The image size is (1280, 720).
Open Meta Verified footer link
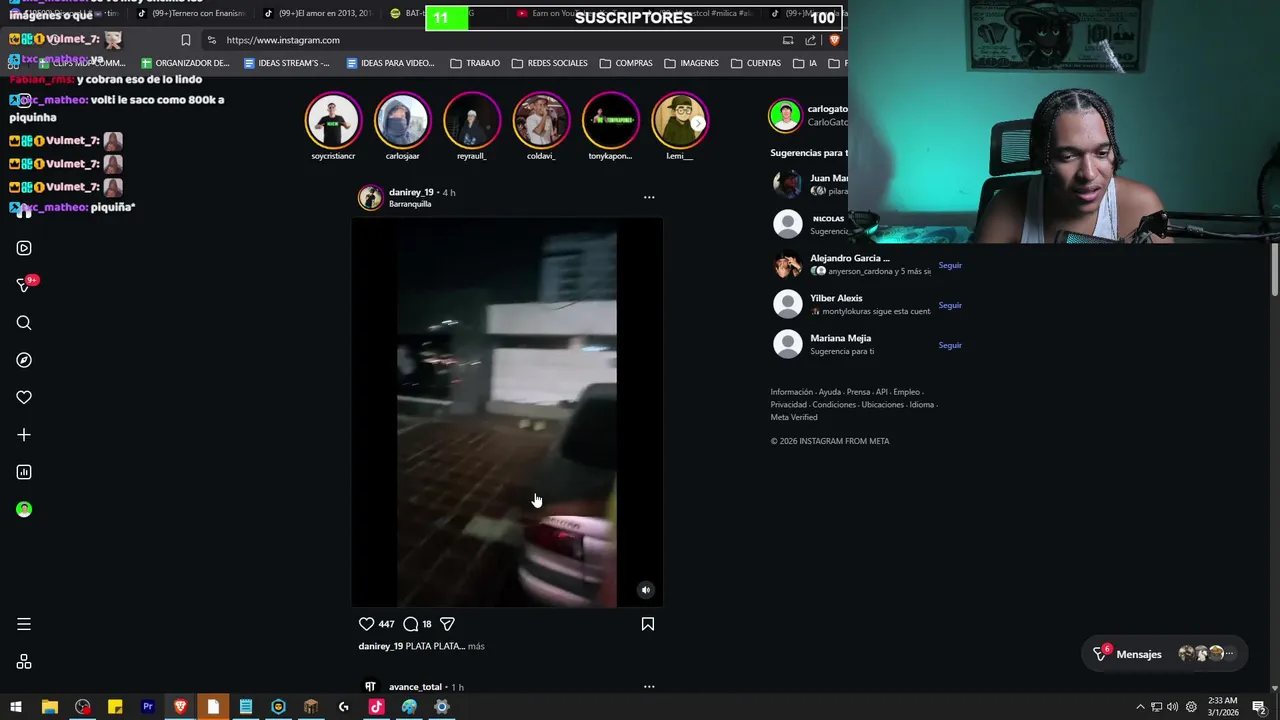click(793, 417)
